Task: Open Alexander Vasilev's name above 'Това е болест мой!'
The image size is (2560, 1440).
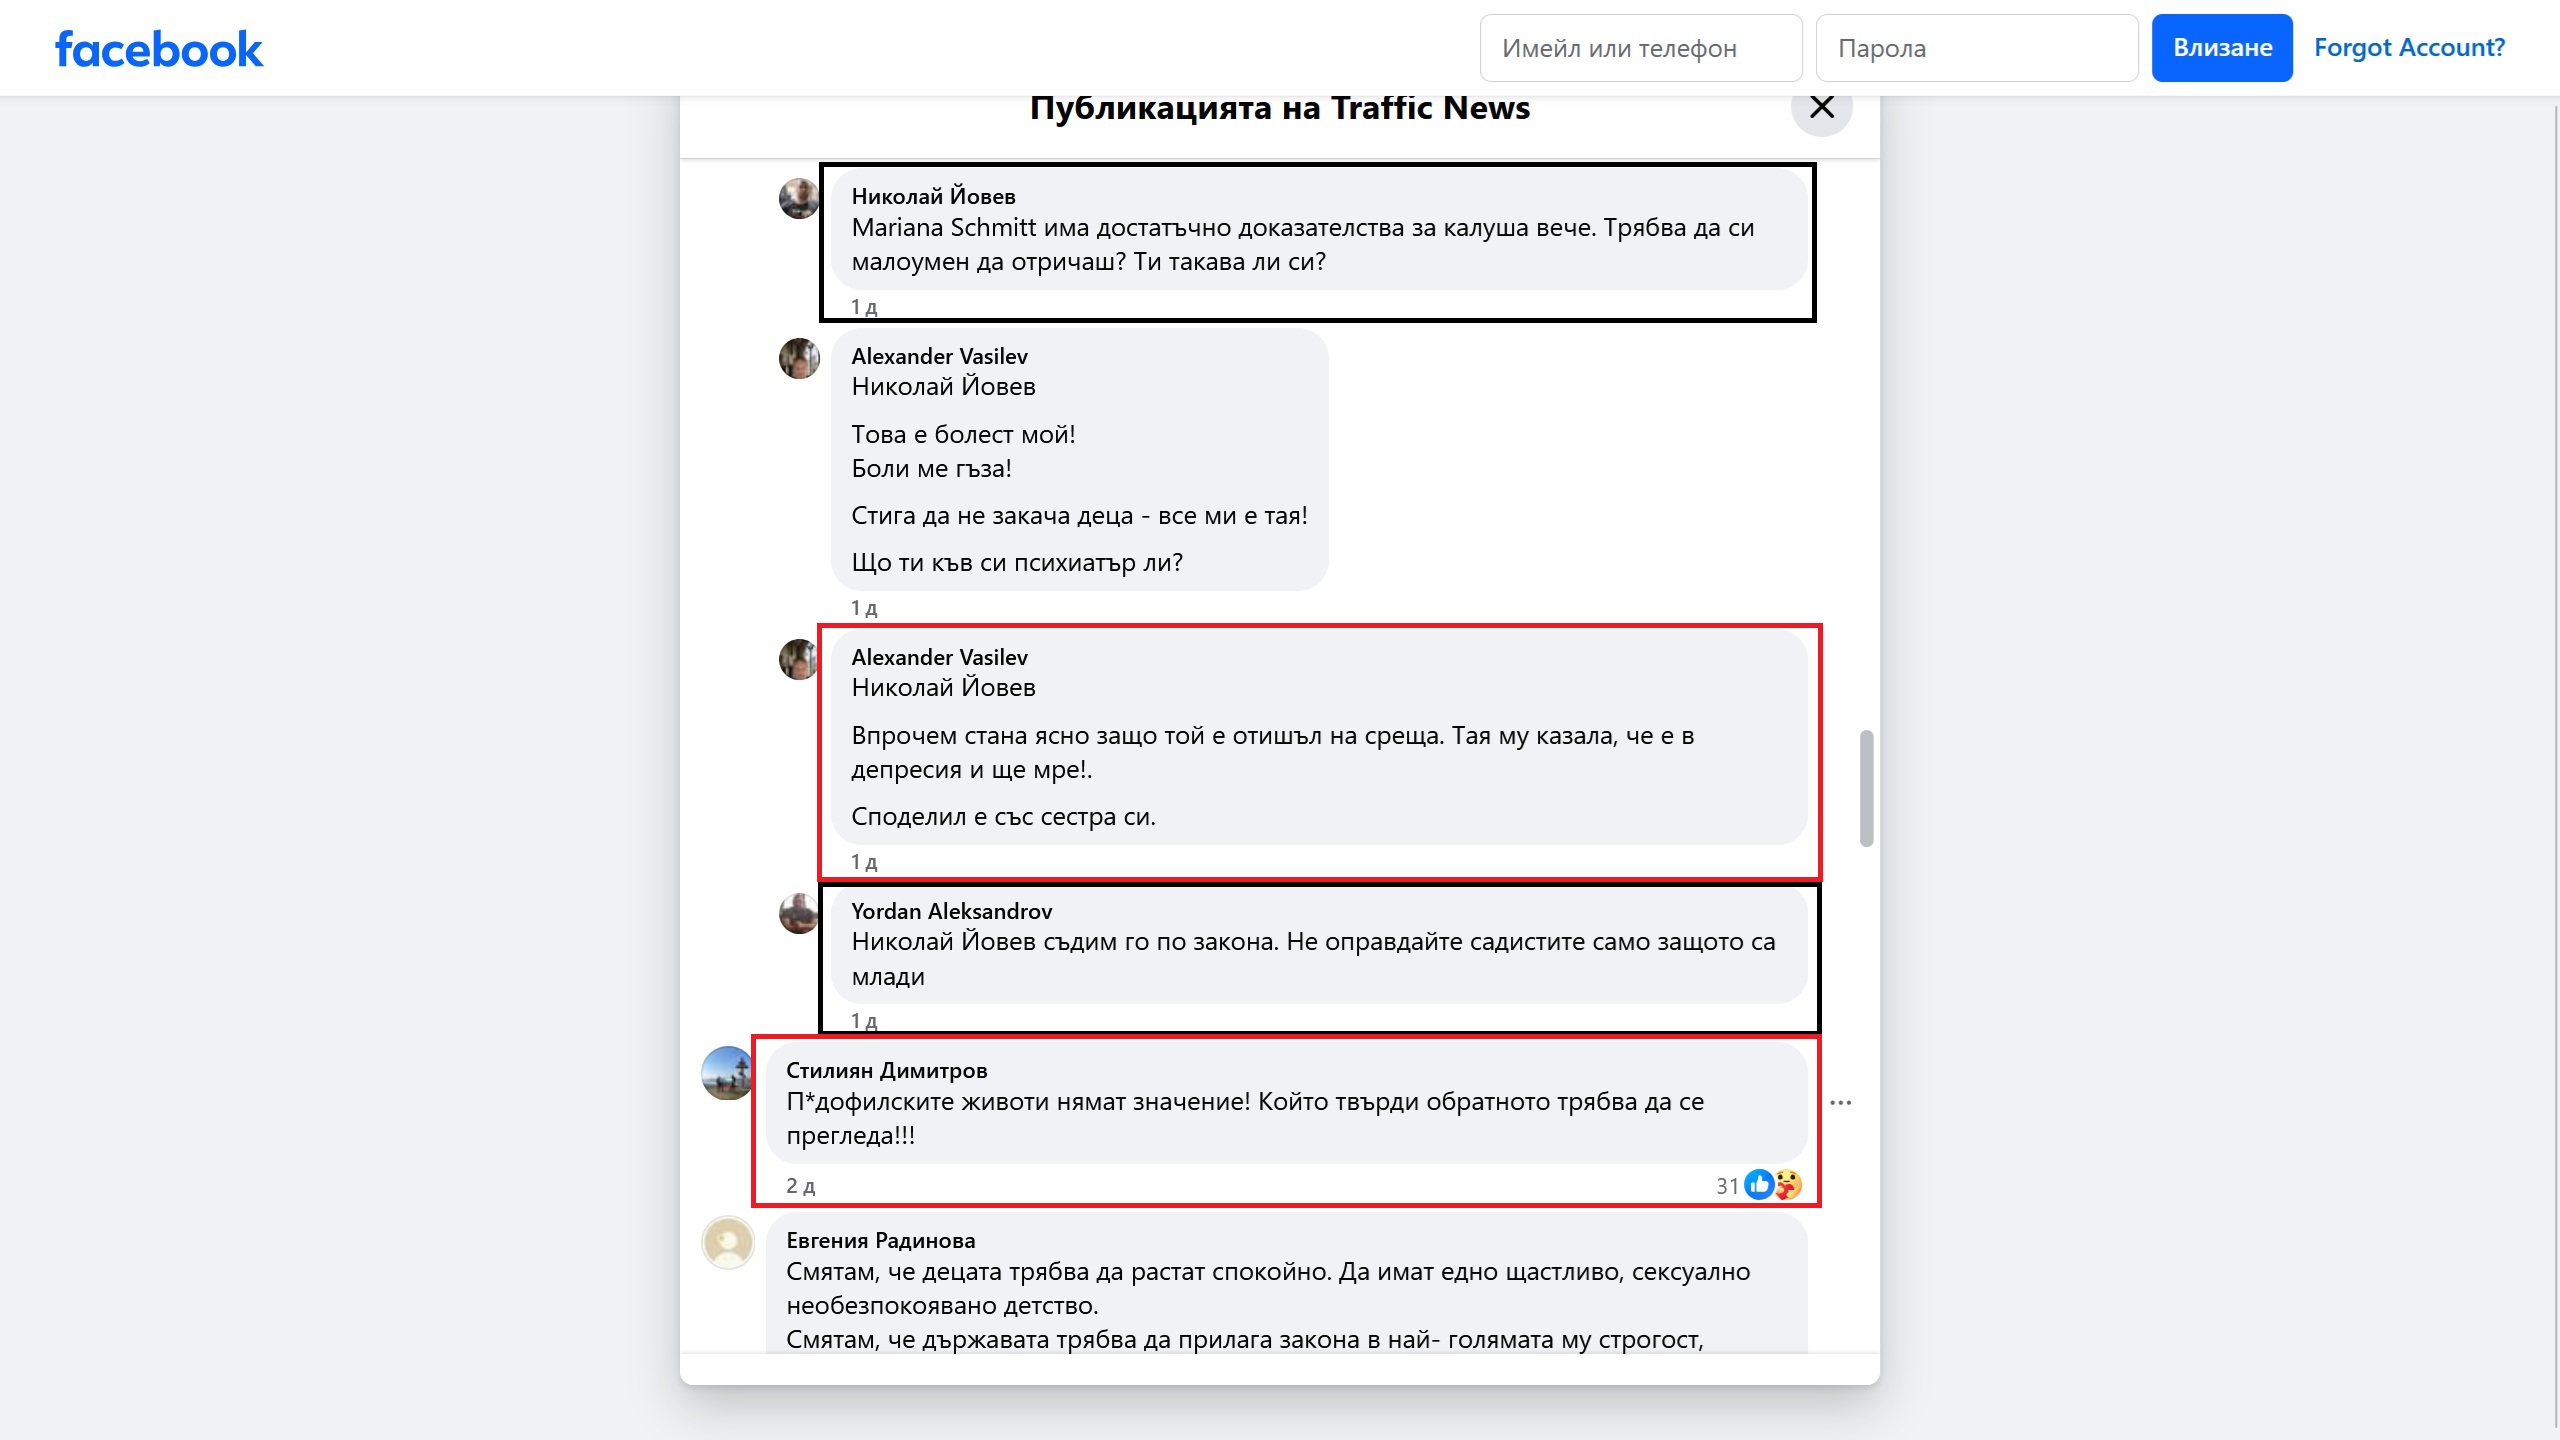Action: [939, 356]
